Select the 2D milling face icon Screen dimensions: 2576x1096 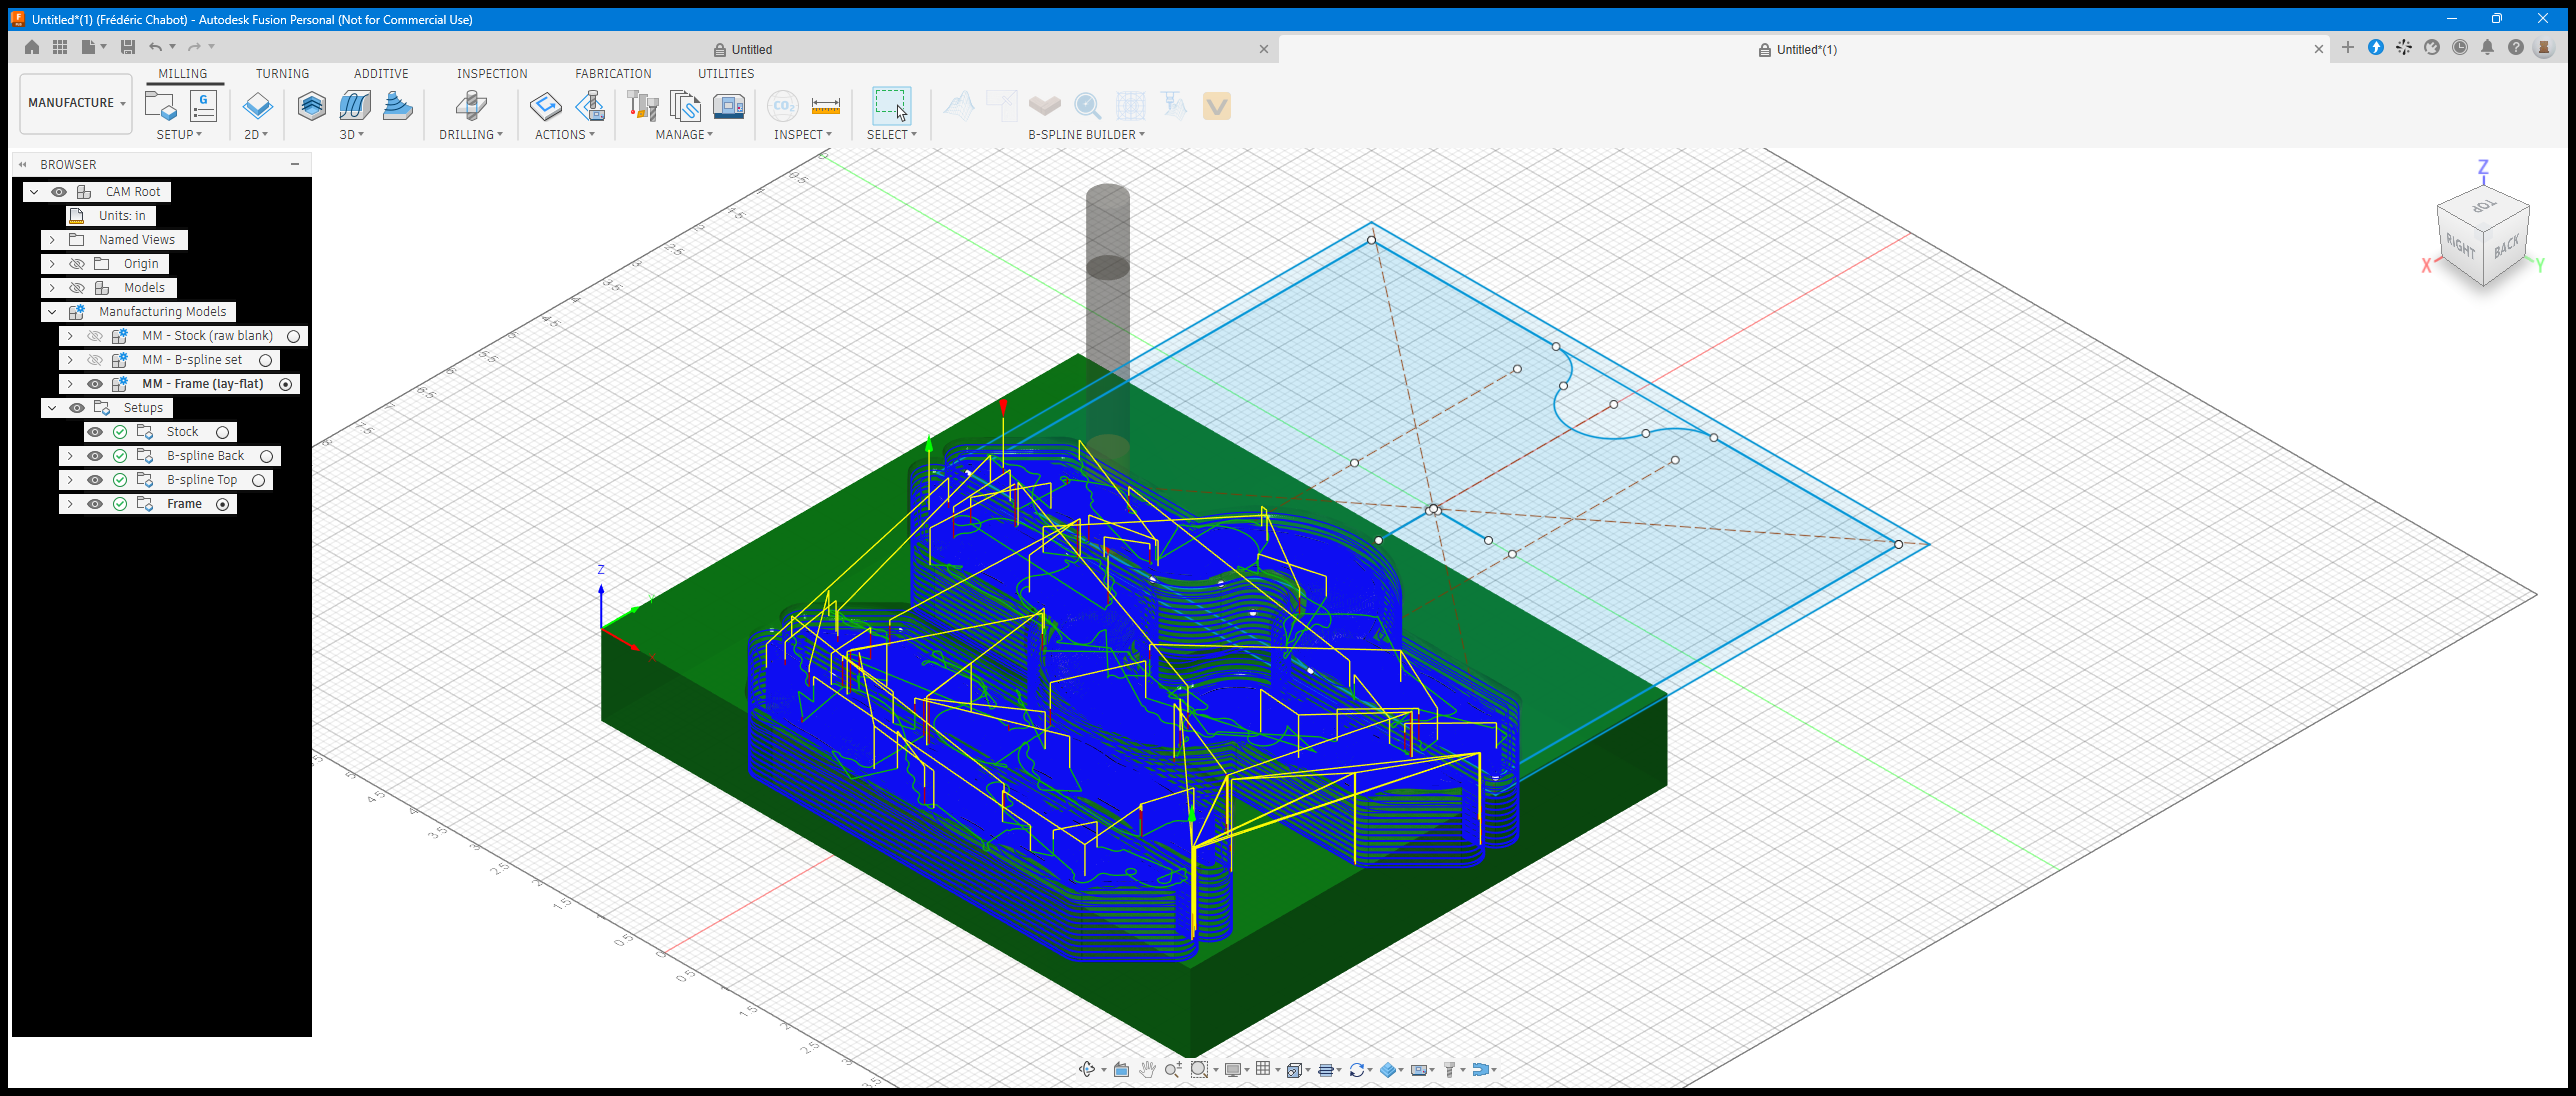click(257, 105)
